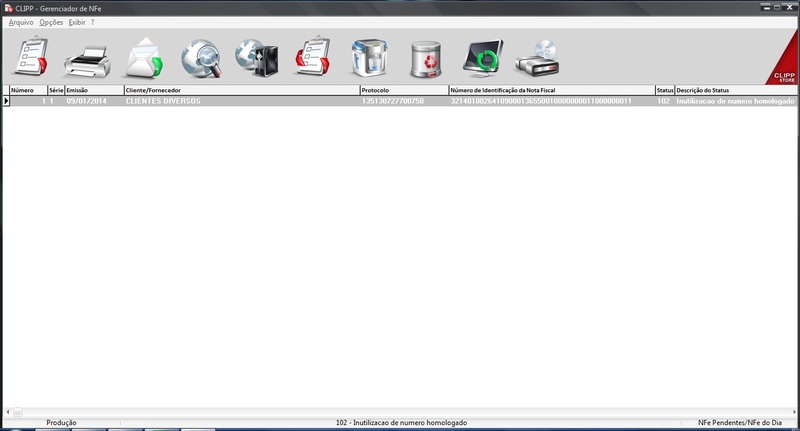This screenshot has height=431, width=800.
Task: Click the Protocolo column header
Action: pyautogui.click(x=403, y=90)
